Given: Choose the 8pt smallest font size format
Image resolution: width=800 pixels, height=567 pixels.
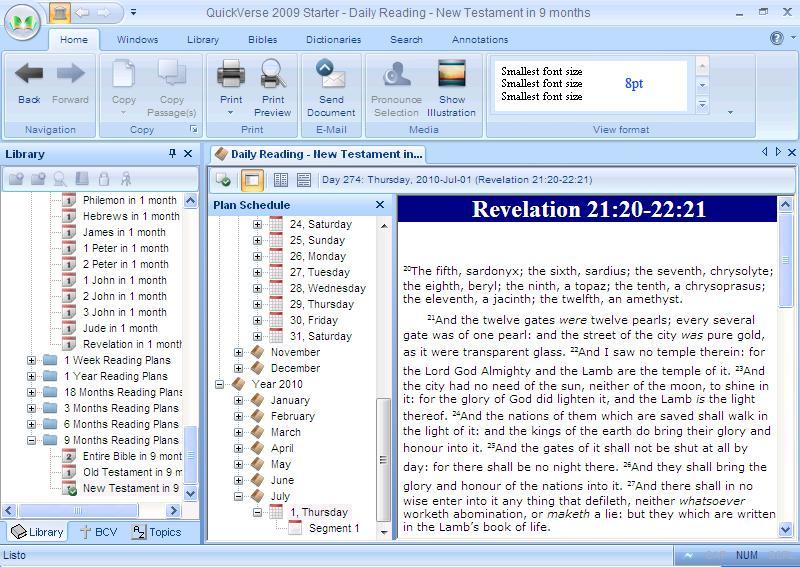Looking at the screenshot, I should coord(590,84).
